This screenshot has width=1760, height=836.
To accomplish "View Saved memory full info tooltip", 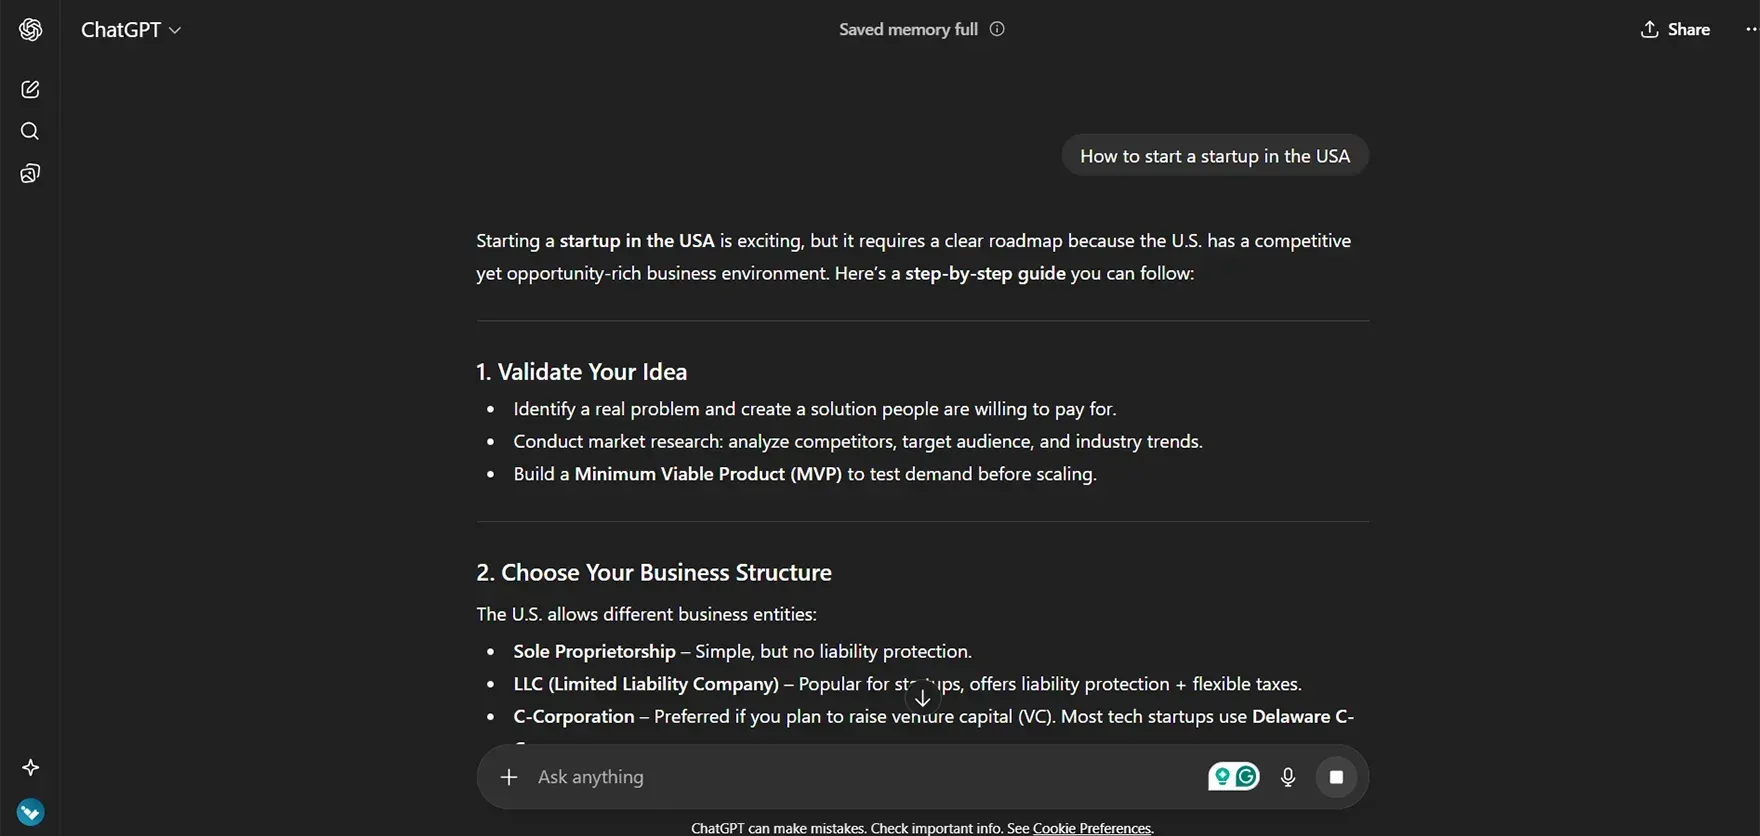I will click(996, 29).
